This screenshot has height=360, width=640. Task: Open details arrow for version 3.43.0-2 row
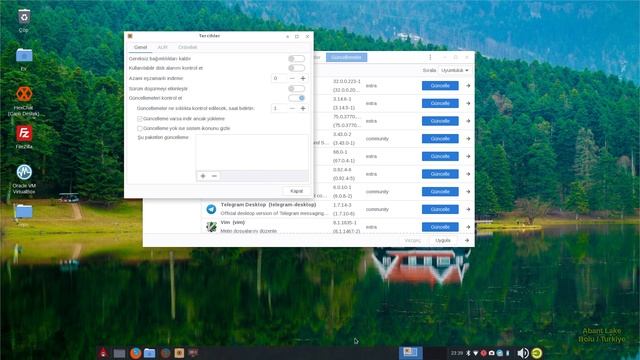[468, 139]
